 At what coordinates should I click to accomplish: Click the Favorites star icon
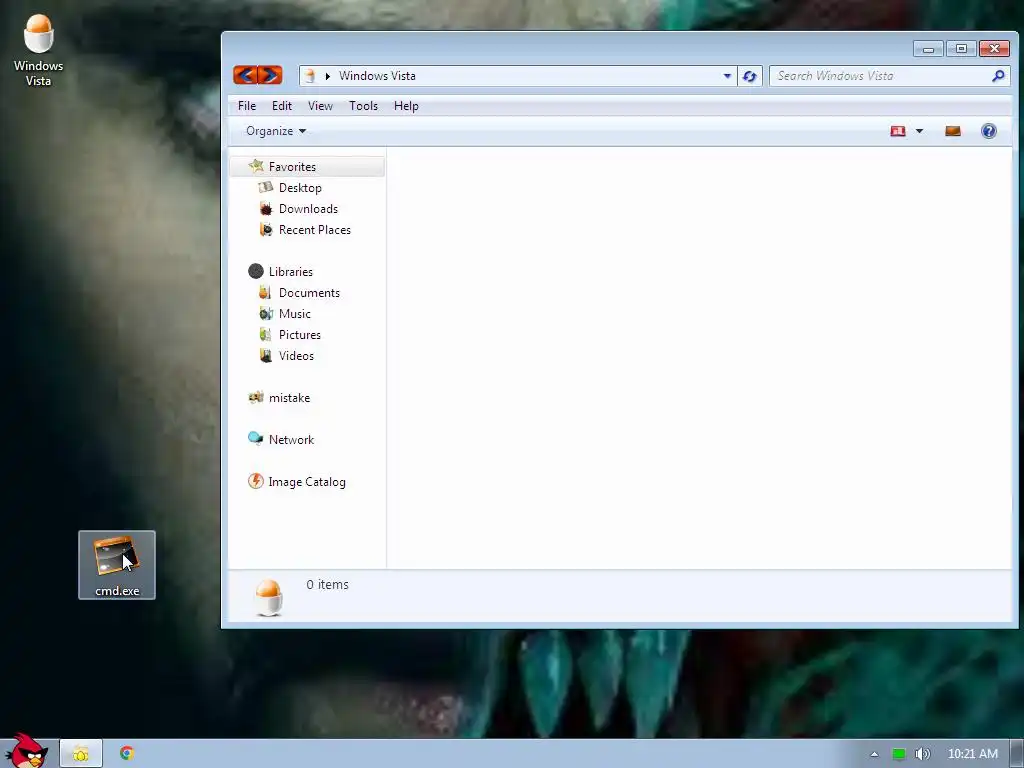pos(256,167)
